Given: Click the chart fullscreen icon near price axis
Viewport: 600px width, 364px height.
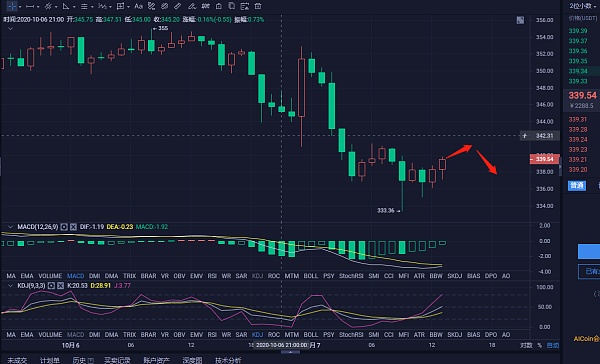Looking at the screenshot, I should 520,20.
